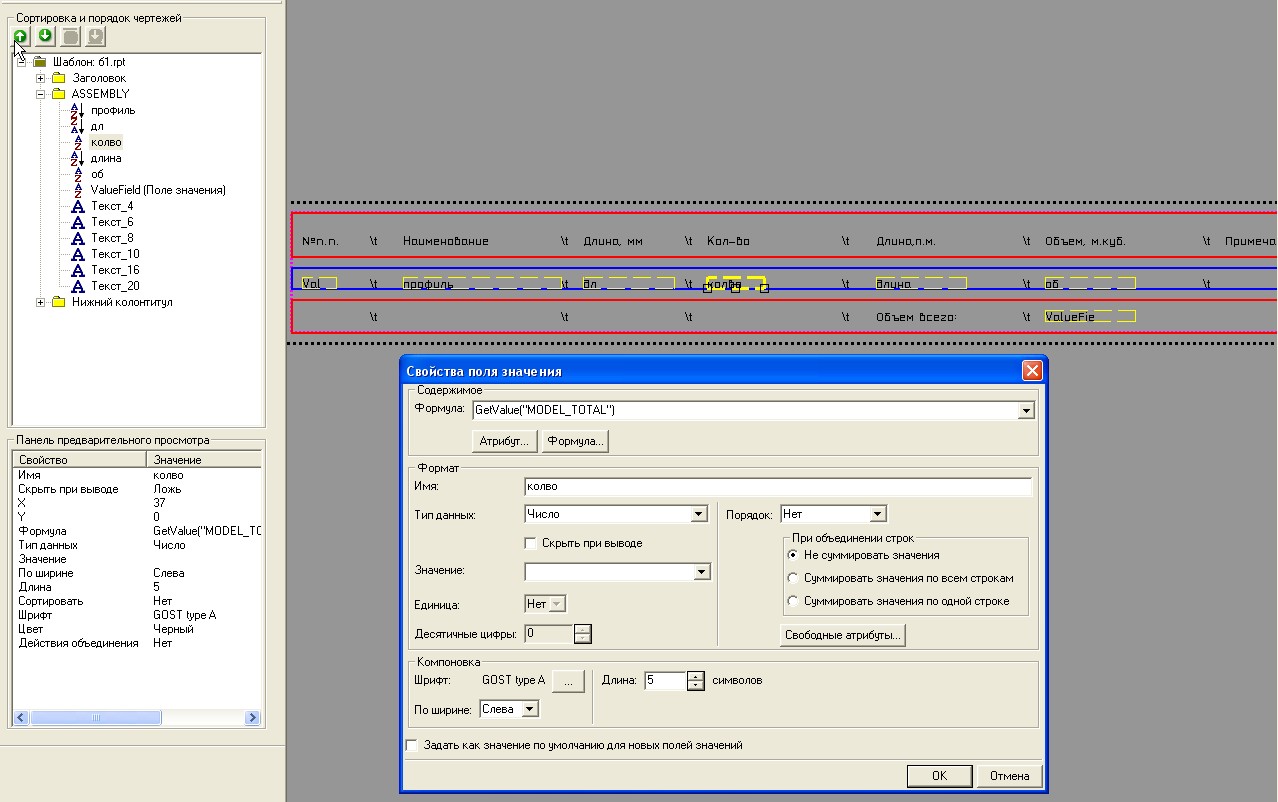Viewport: 1278px width, 802px height.
Task: Open the Порядок dropdown
Action: (x=877, y=514)
